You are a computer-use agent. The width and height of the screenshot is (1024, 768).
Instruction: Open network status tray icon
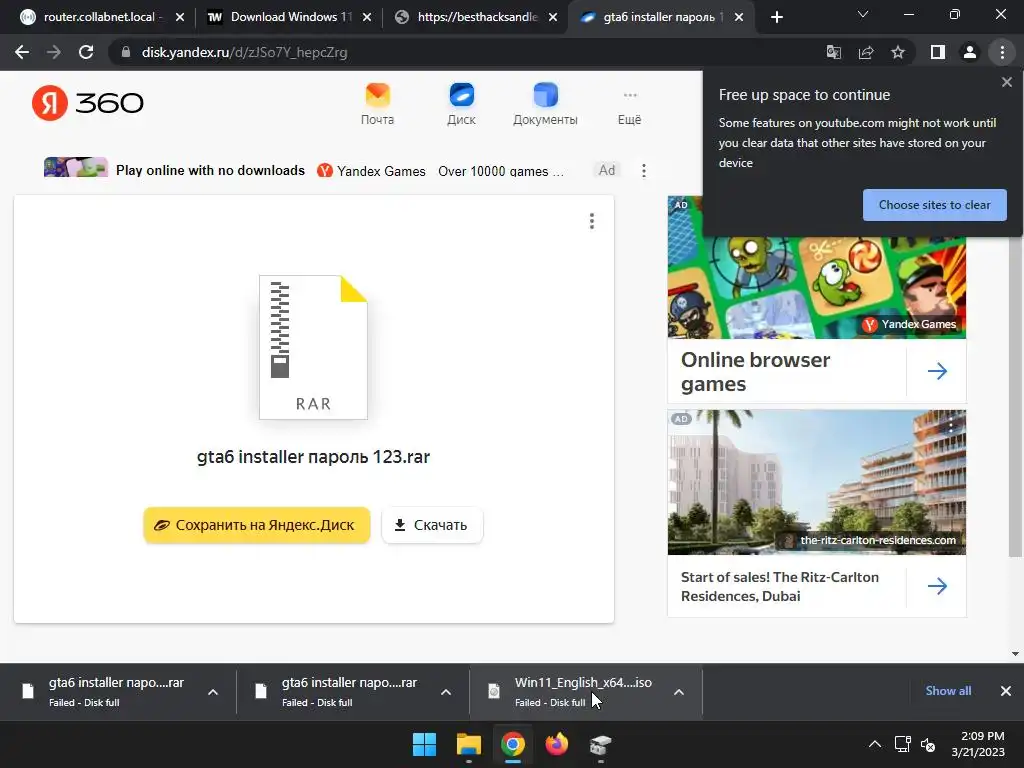[903, 744]
